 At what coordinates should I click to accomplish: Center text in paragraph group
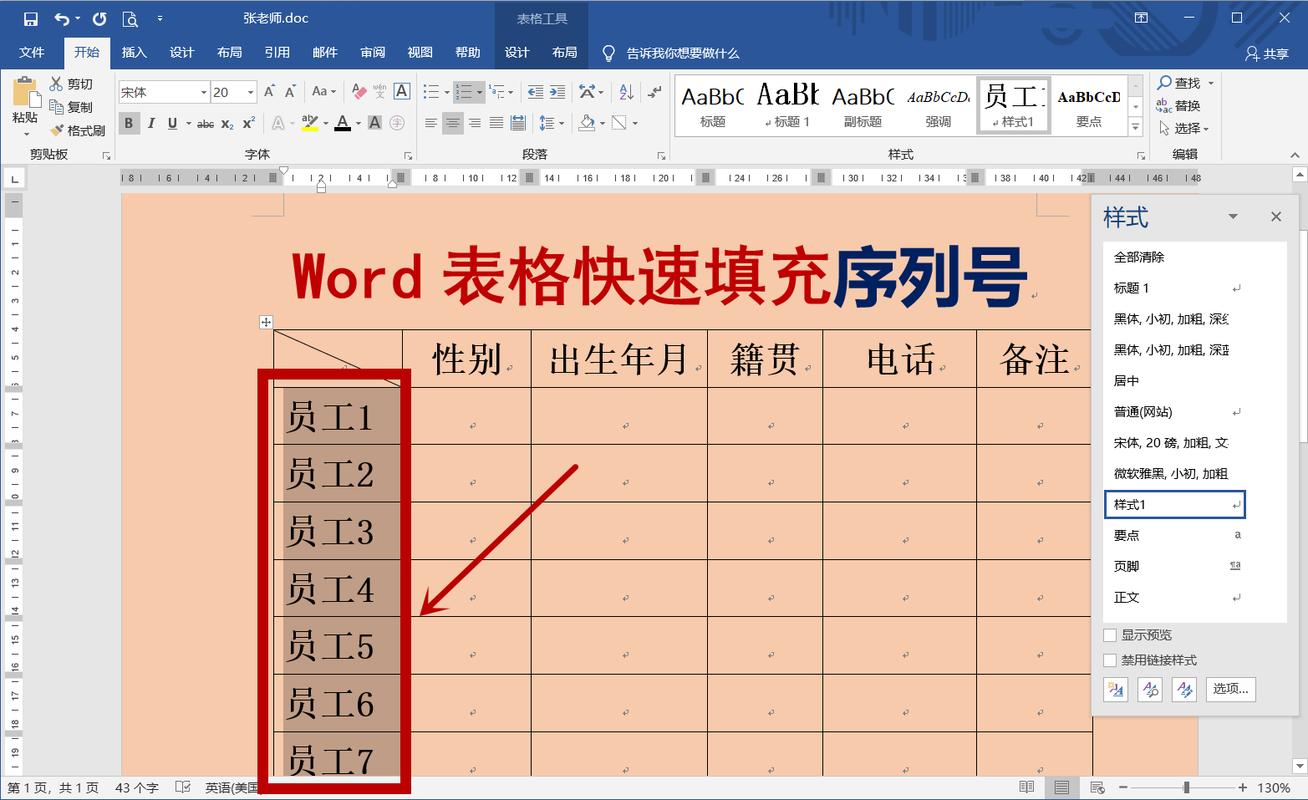(x=453, y=123)
